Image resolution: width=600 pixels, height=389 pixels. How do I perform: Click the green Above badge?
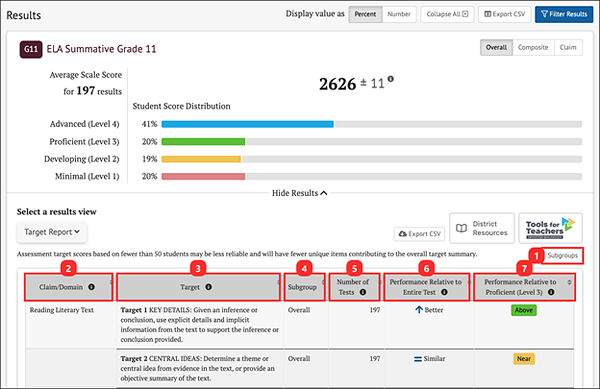524,310
